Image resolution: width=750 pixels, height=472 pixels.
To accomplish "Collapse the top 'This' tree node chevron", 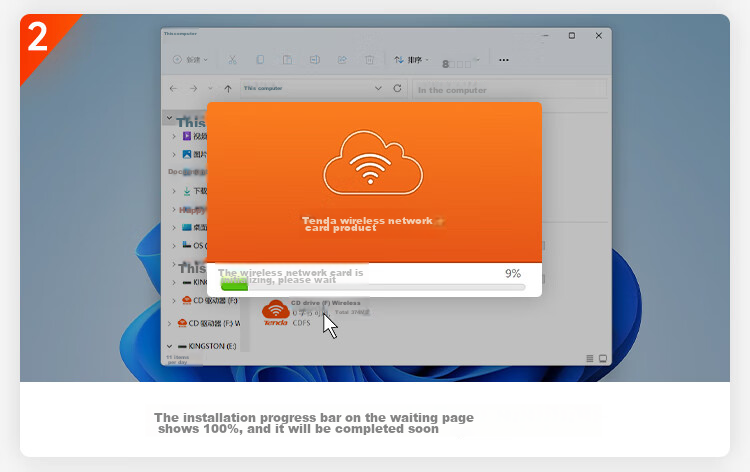I will (x=169, y=117).
